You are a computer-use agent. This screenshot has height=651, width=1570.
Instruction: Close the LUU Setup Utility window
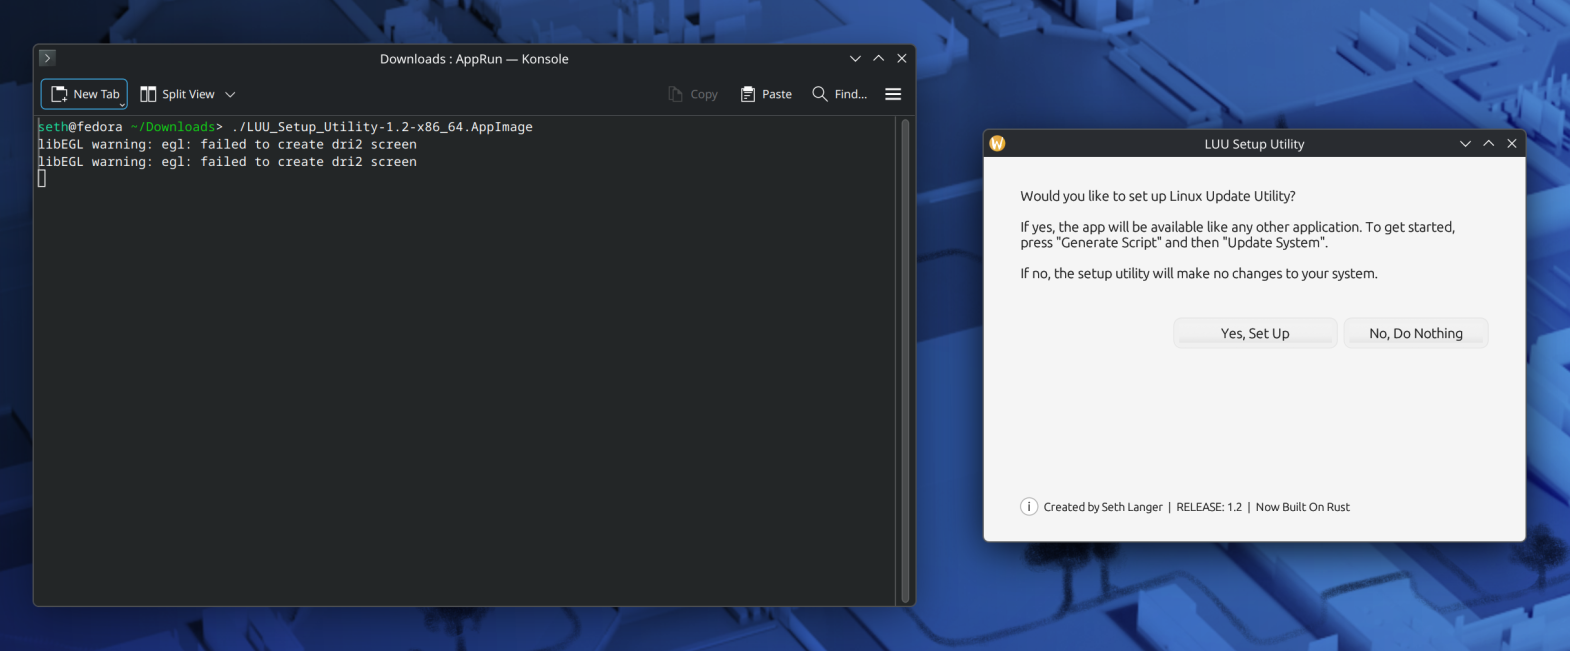coord(1512,144)
